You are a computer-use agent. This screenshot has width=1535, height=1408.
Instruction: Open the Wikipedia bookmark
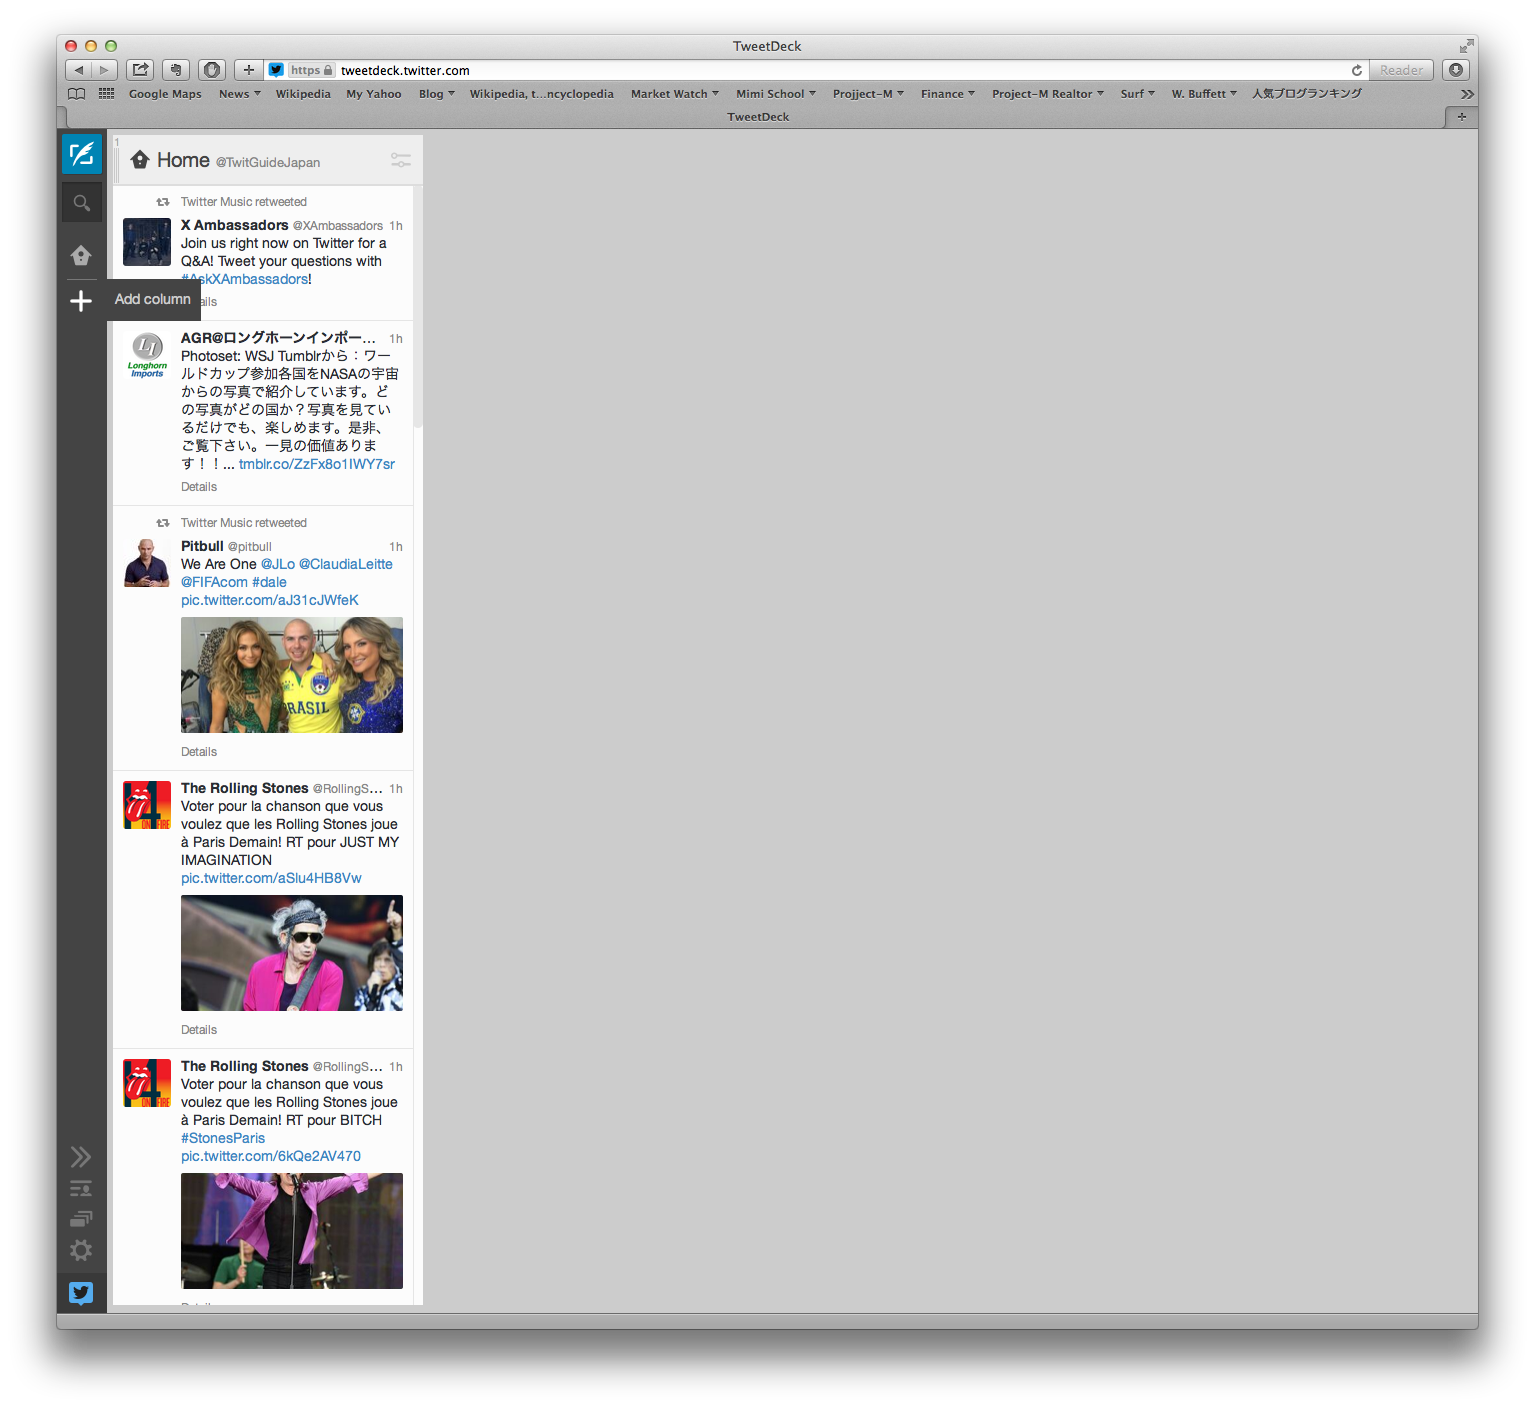click(x=303, y=94)
